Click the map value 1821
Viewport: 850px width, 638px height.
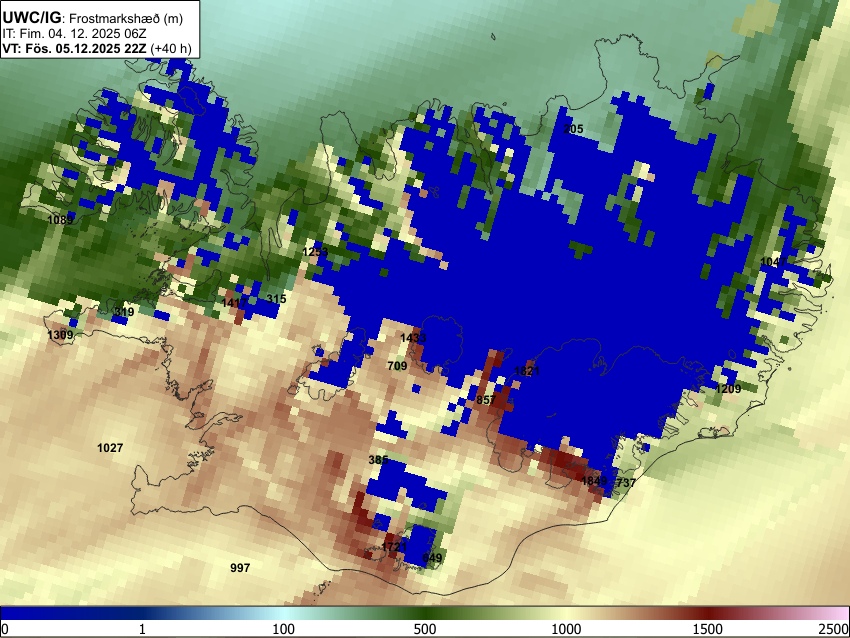[x=527, y=371]
